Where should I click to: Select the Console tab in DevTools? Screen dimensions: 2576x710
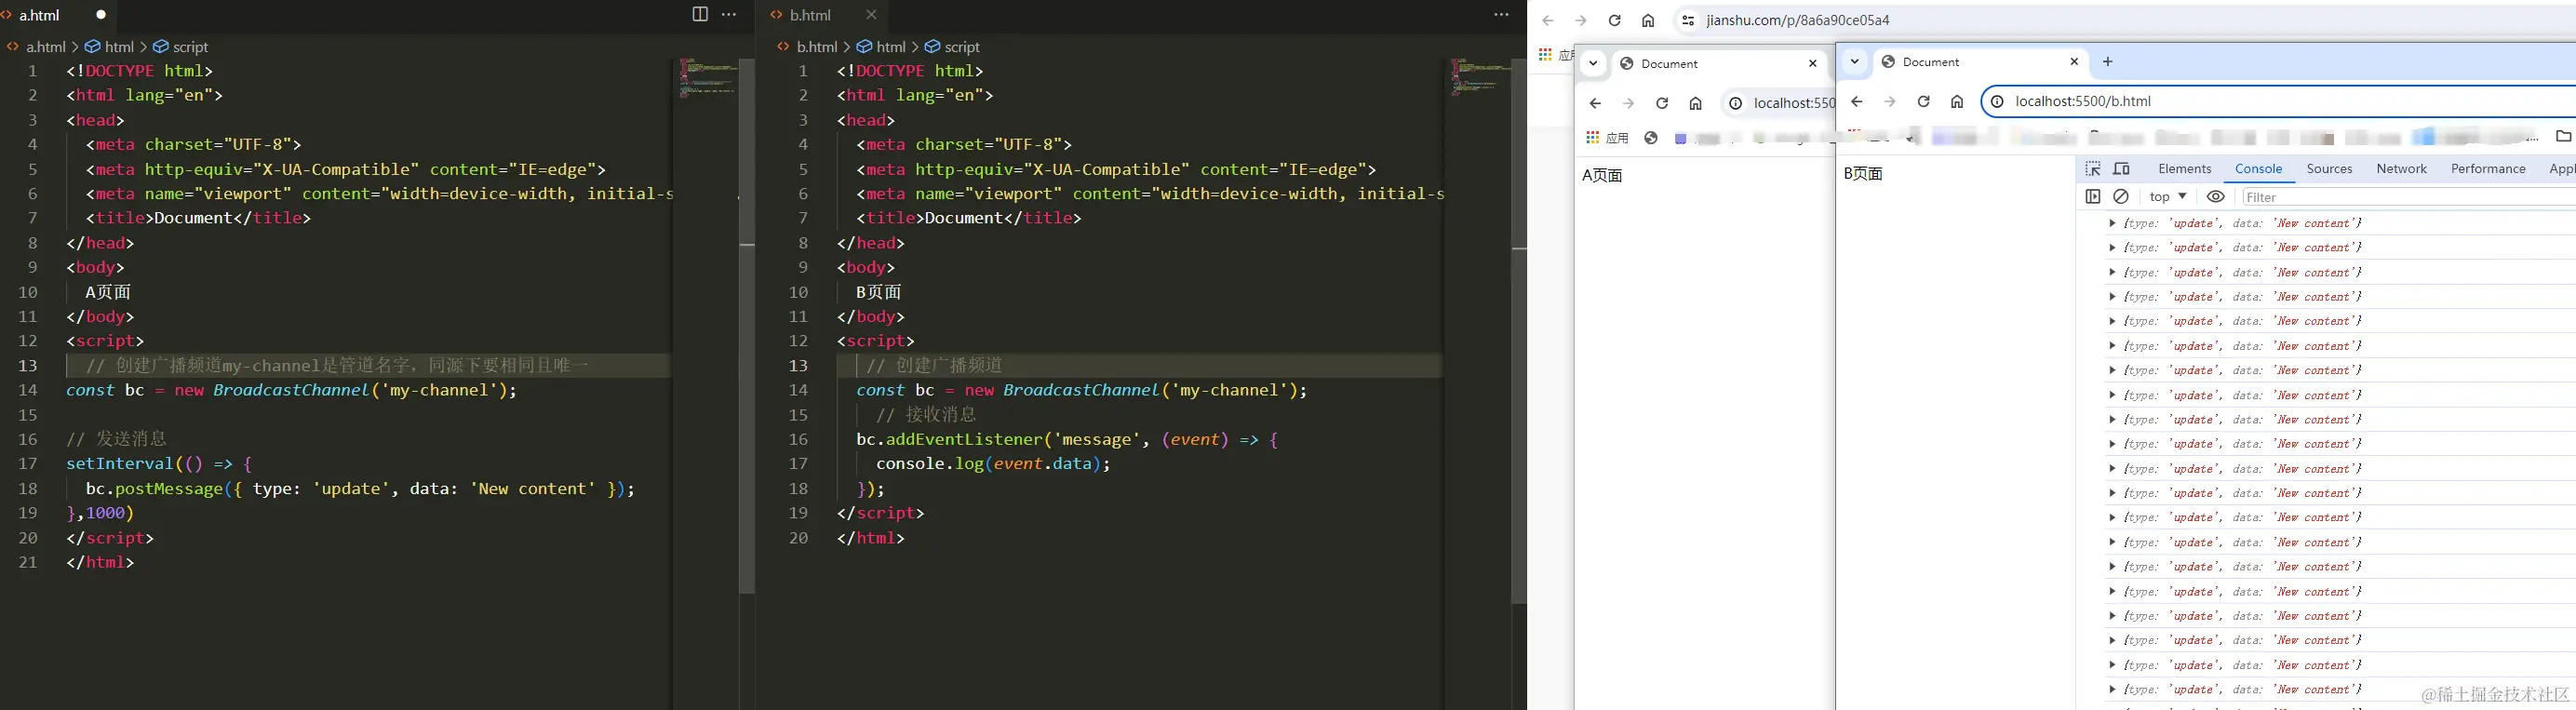pos(2259,169)
